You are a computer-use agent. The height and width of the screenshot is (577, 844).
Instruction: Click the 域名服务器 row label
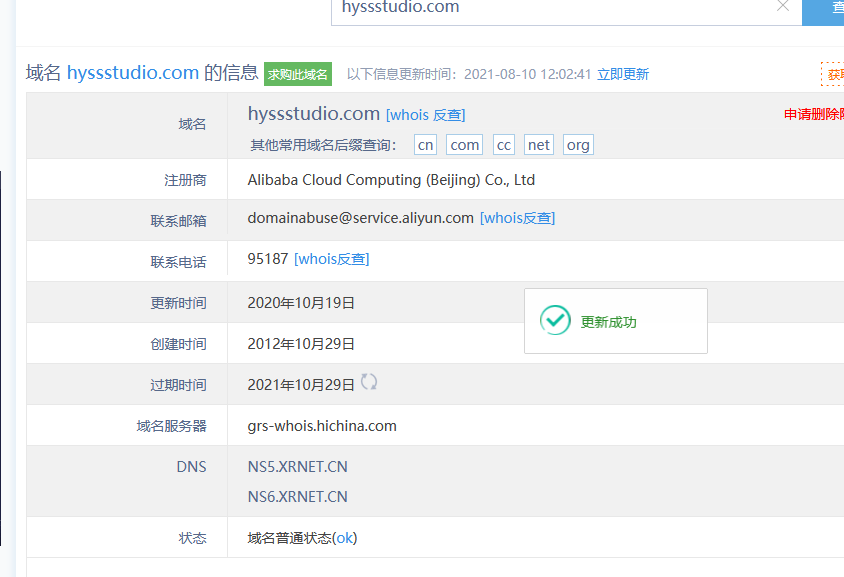(x=171, y=426)
